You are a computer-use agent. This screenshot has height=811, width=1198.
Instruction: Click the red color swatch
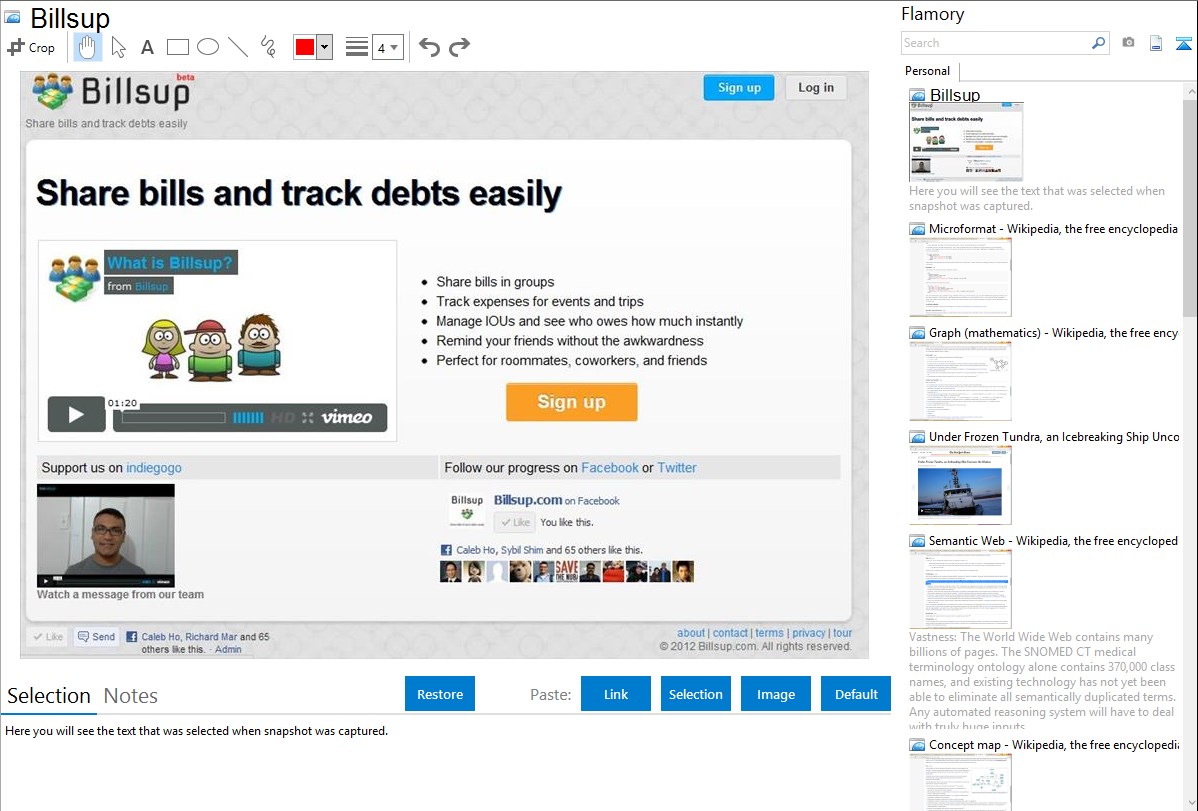305,47
